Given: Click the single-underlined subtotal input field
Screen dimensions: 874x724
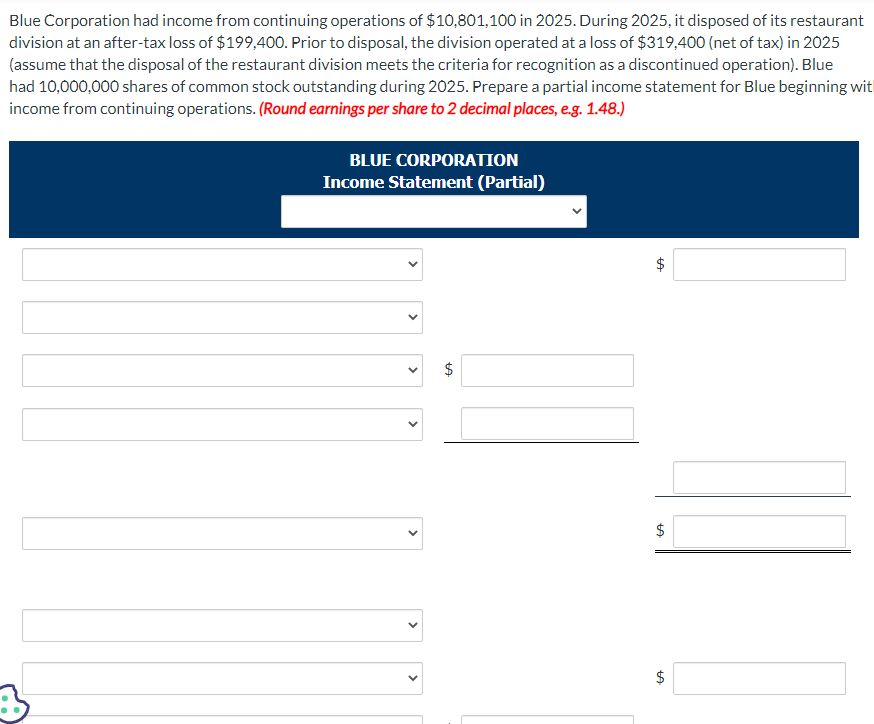Looking at the screenshot, I should click(x=759, y=478).
